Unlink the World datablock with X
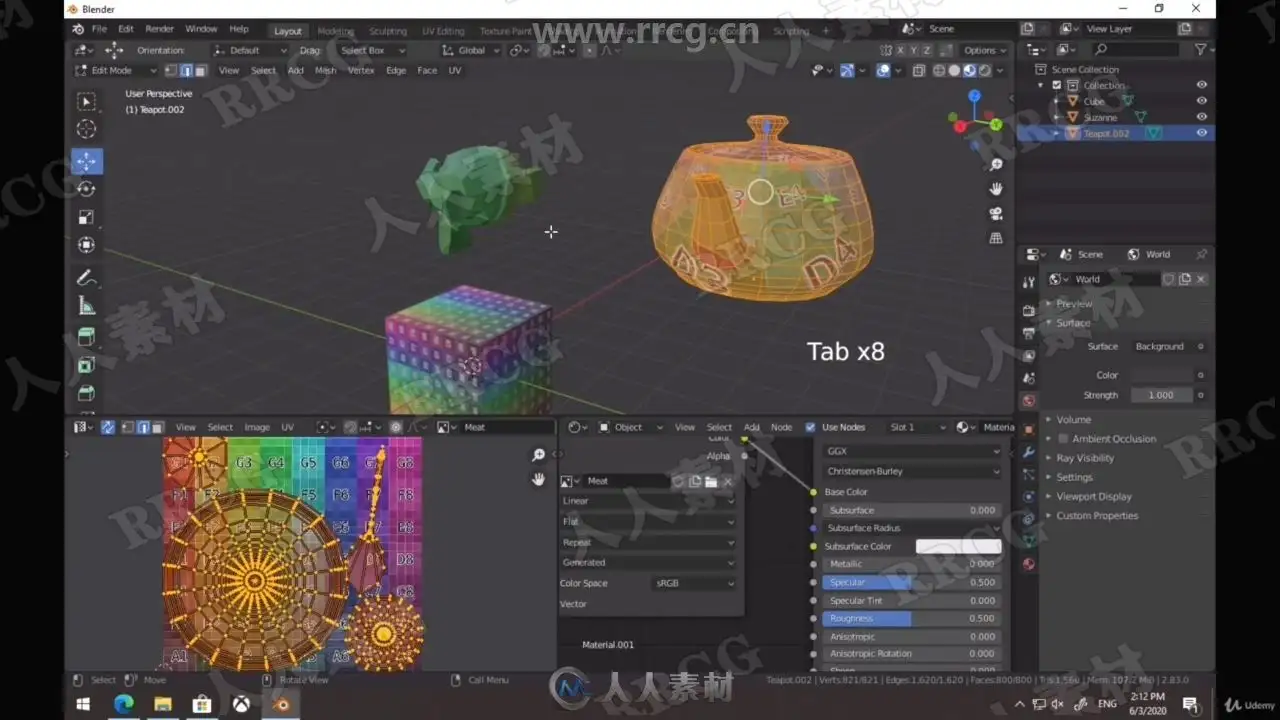1280x720 pixels. tap(1201, 279)
